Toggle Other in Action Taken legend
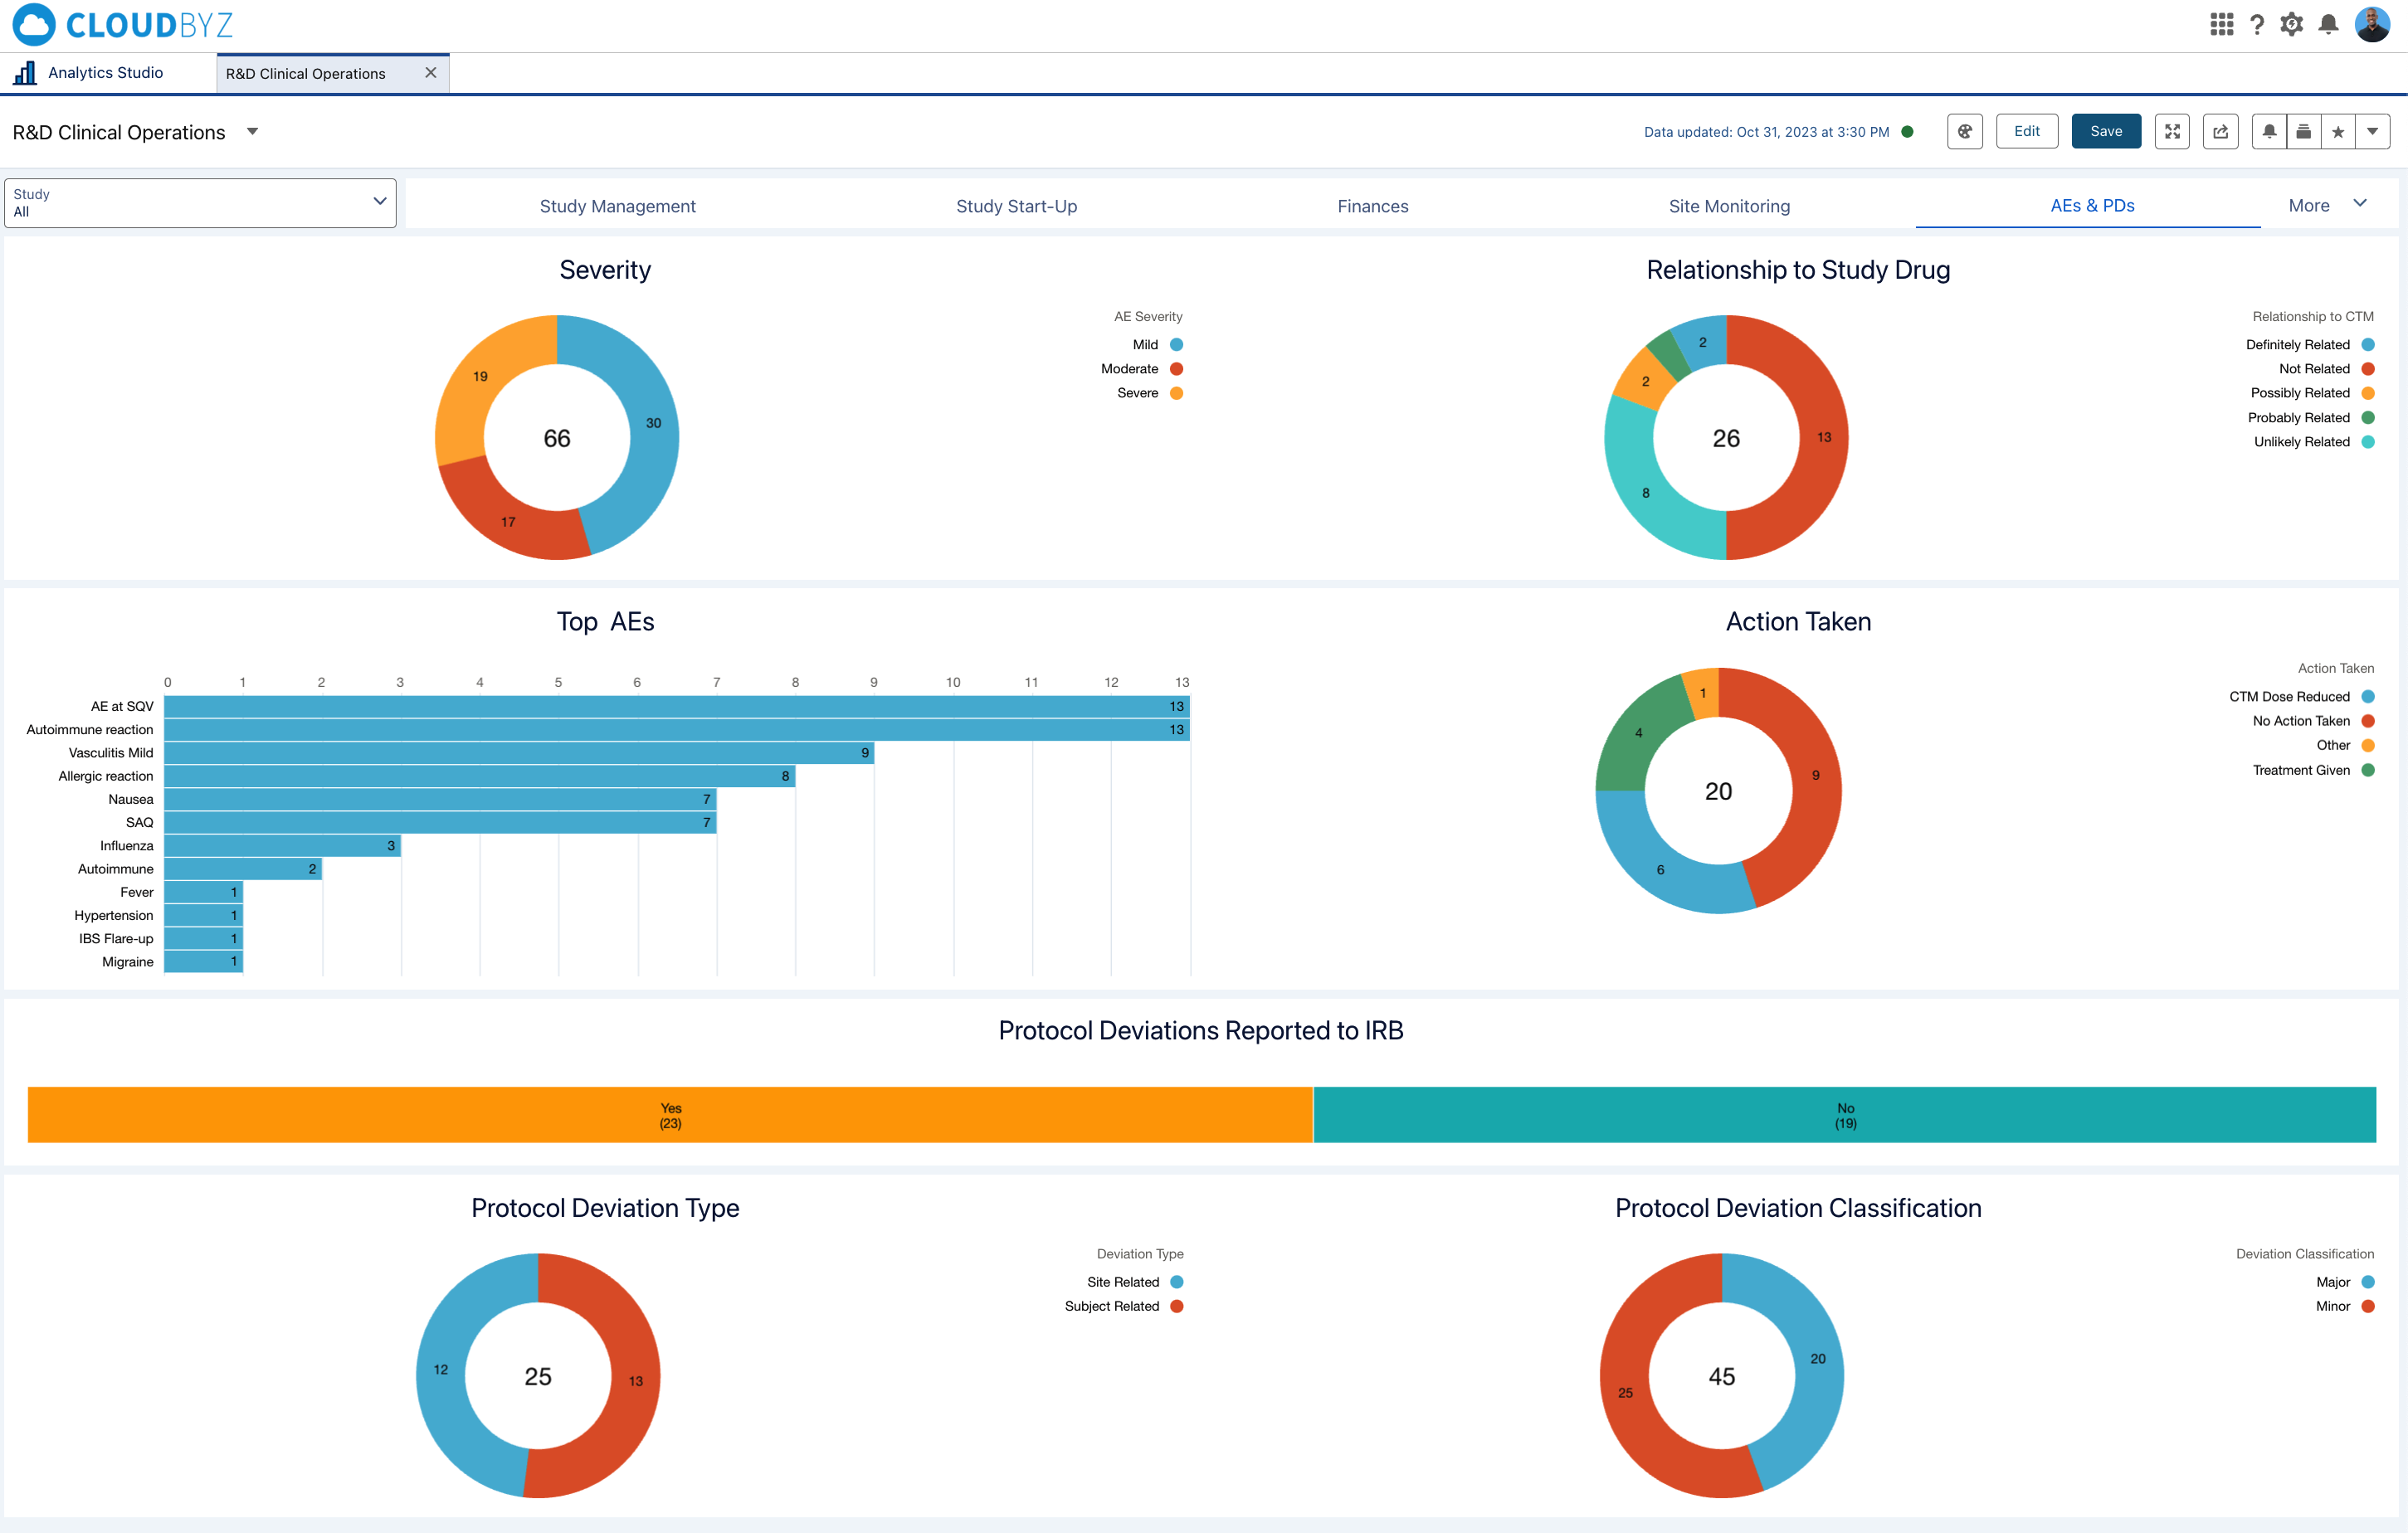 point(2345,745)
